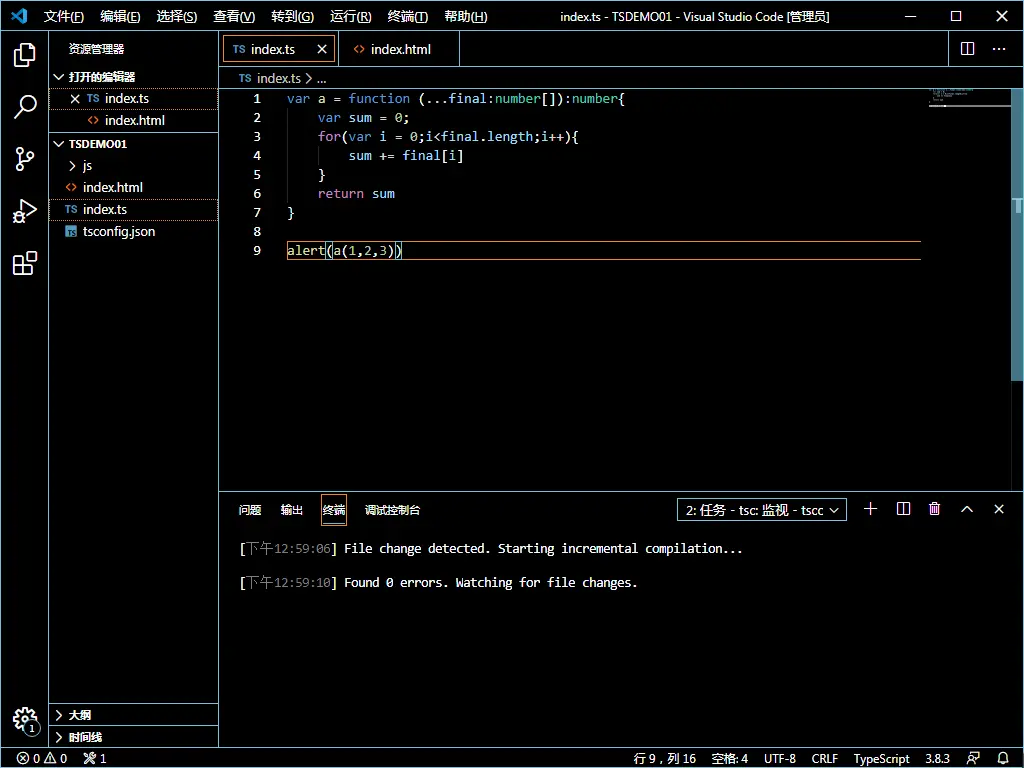The width and height of the screenshot is (1024, 768).
Task: Expand the js folder
Action: point(134,166)
